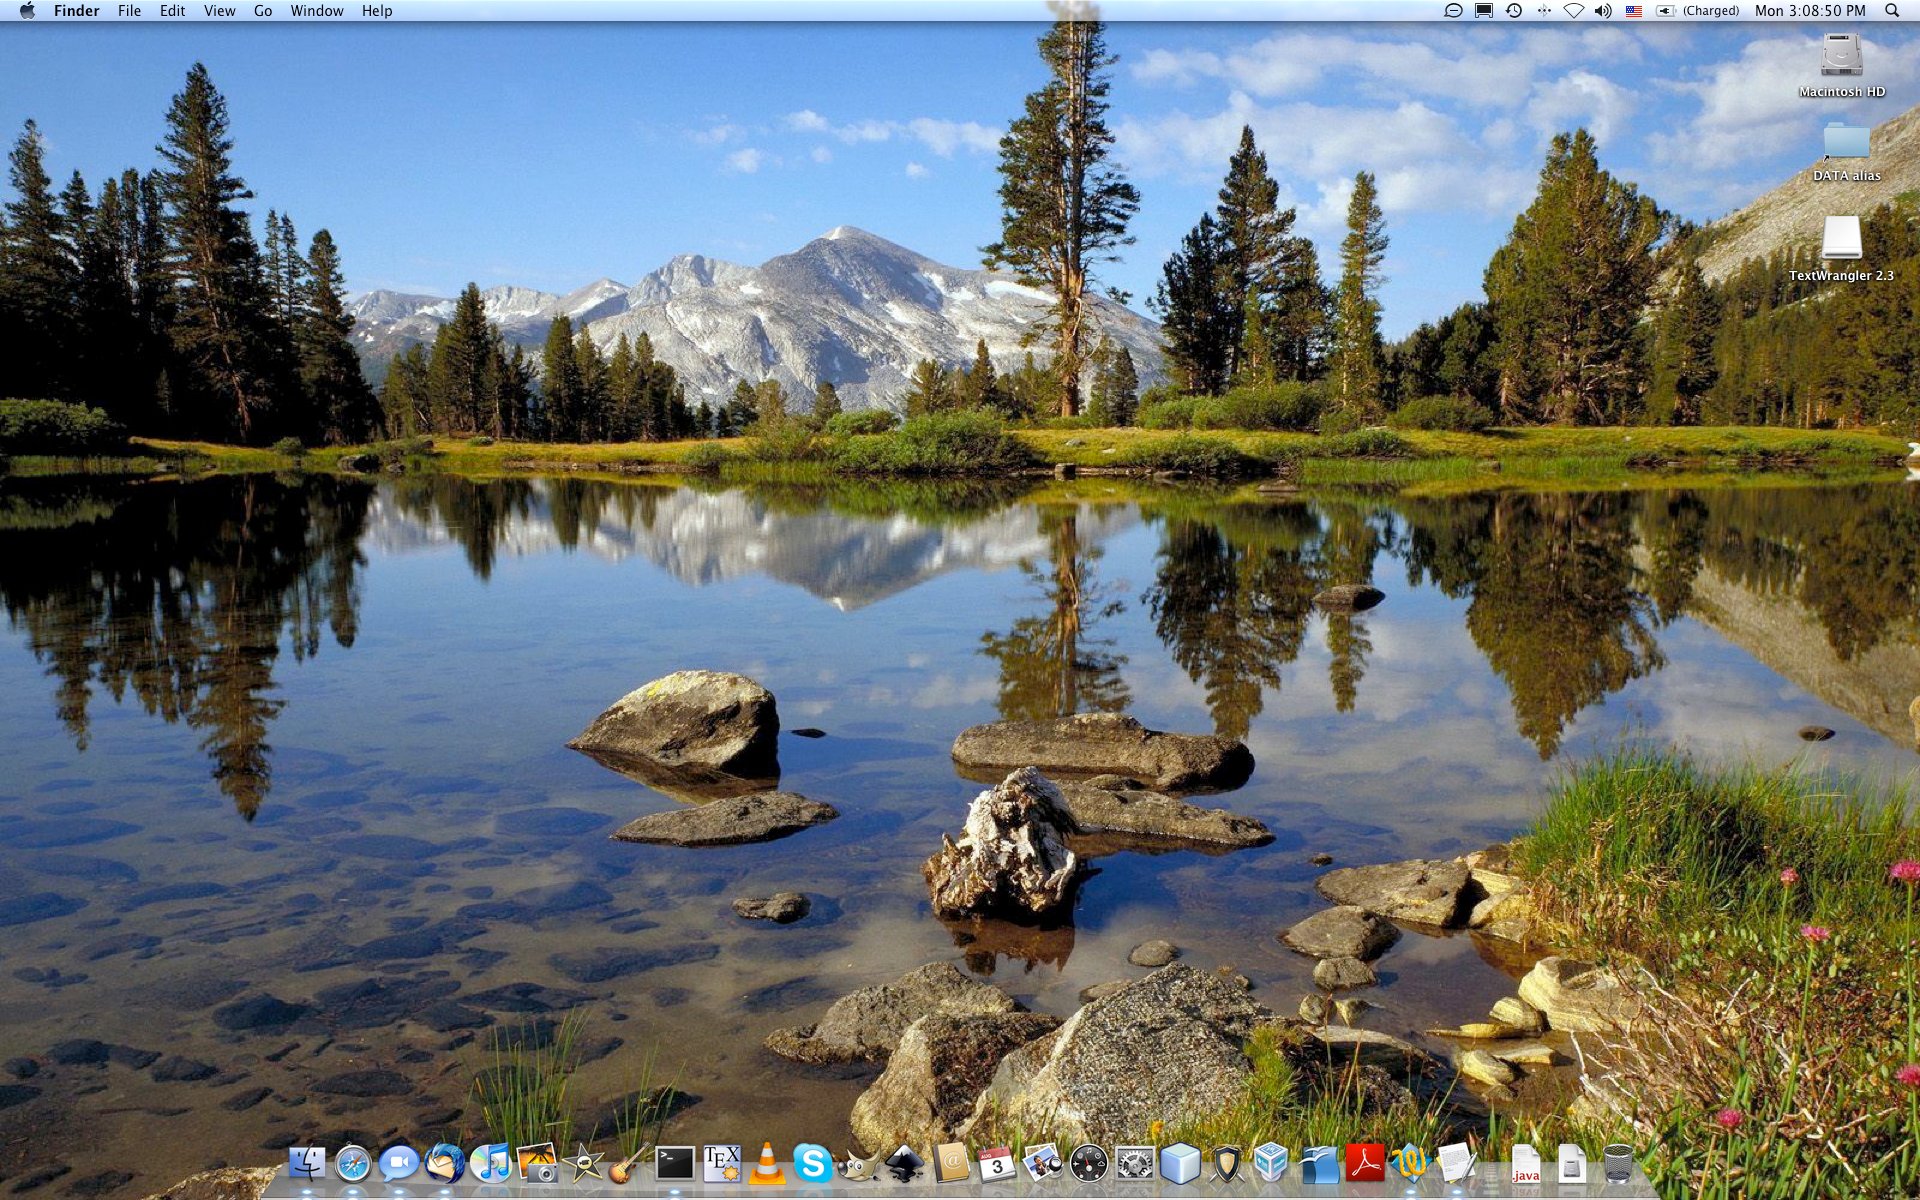The height and width of the screenshot is (1200, 1920).
Task: Click the volume speaker icon
Action: tap(1603, 11)
